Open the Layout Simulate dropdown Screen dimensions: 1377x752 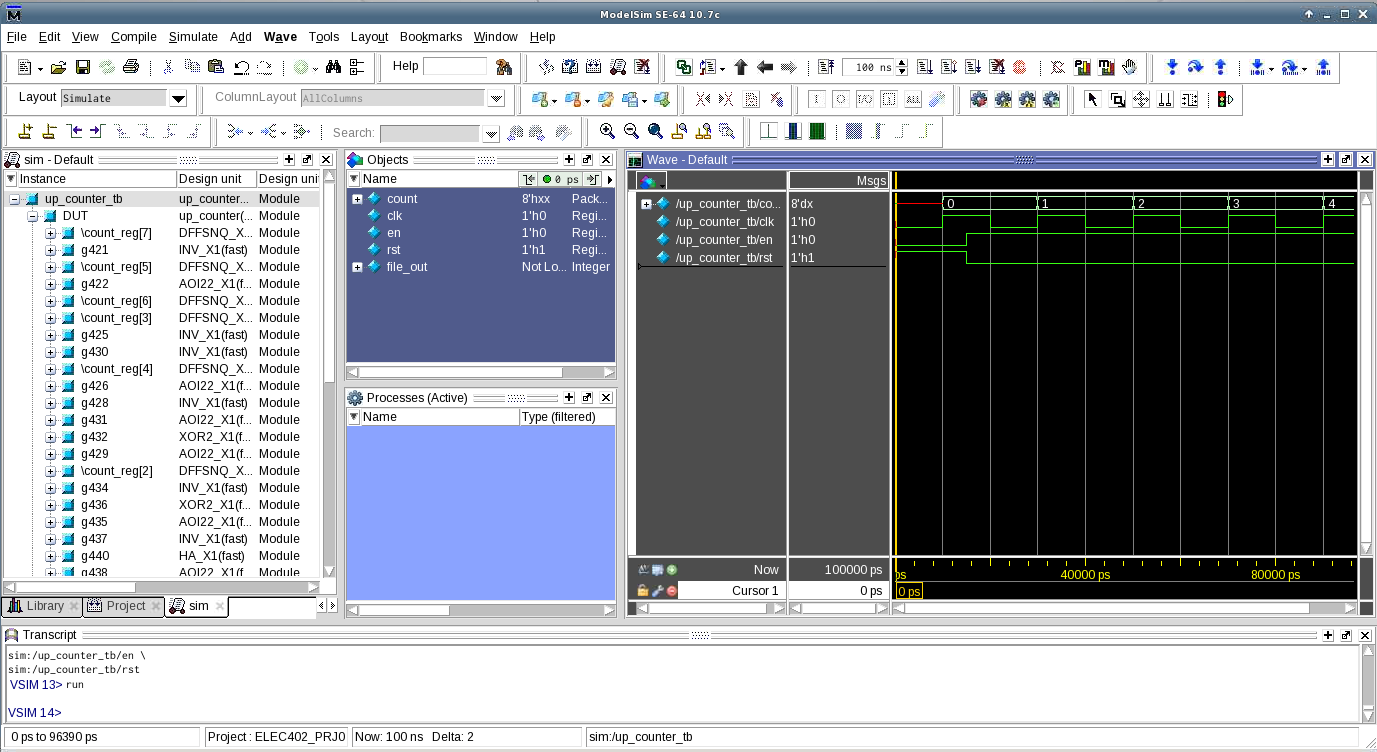[178, 98]
